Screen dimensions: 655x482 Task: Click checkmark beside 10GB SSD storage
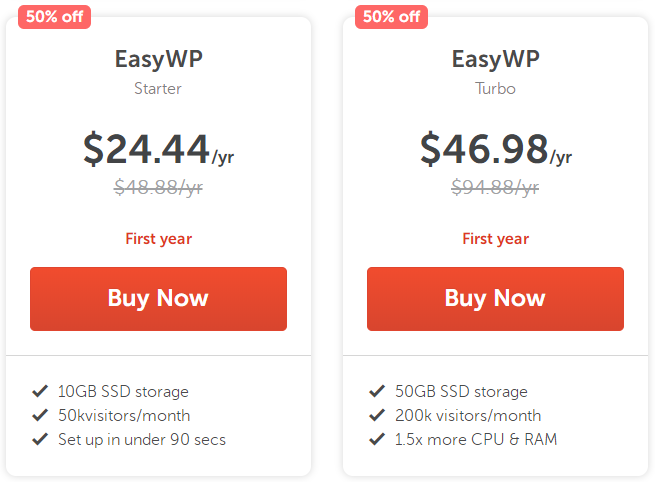coord(40,391)
